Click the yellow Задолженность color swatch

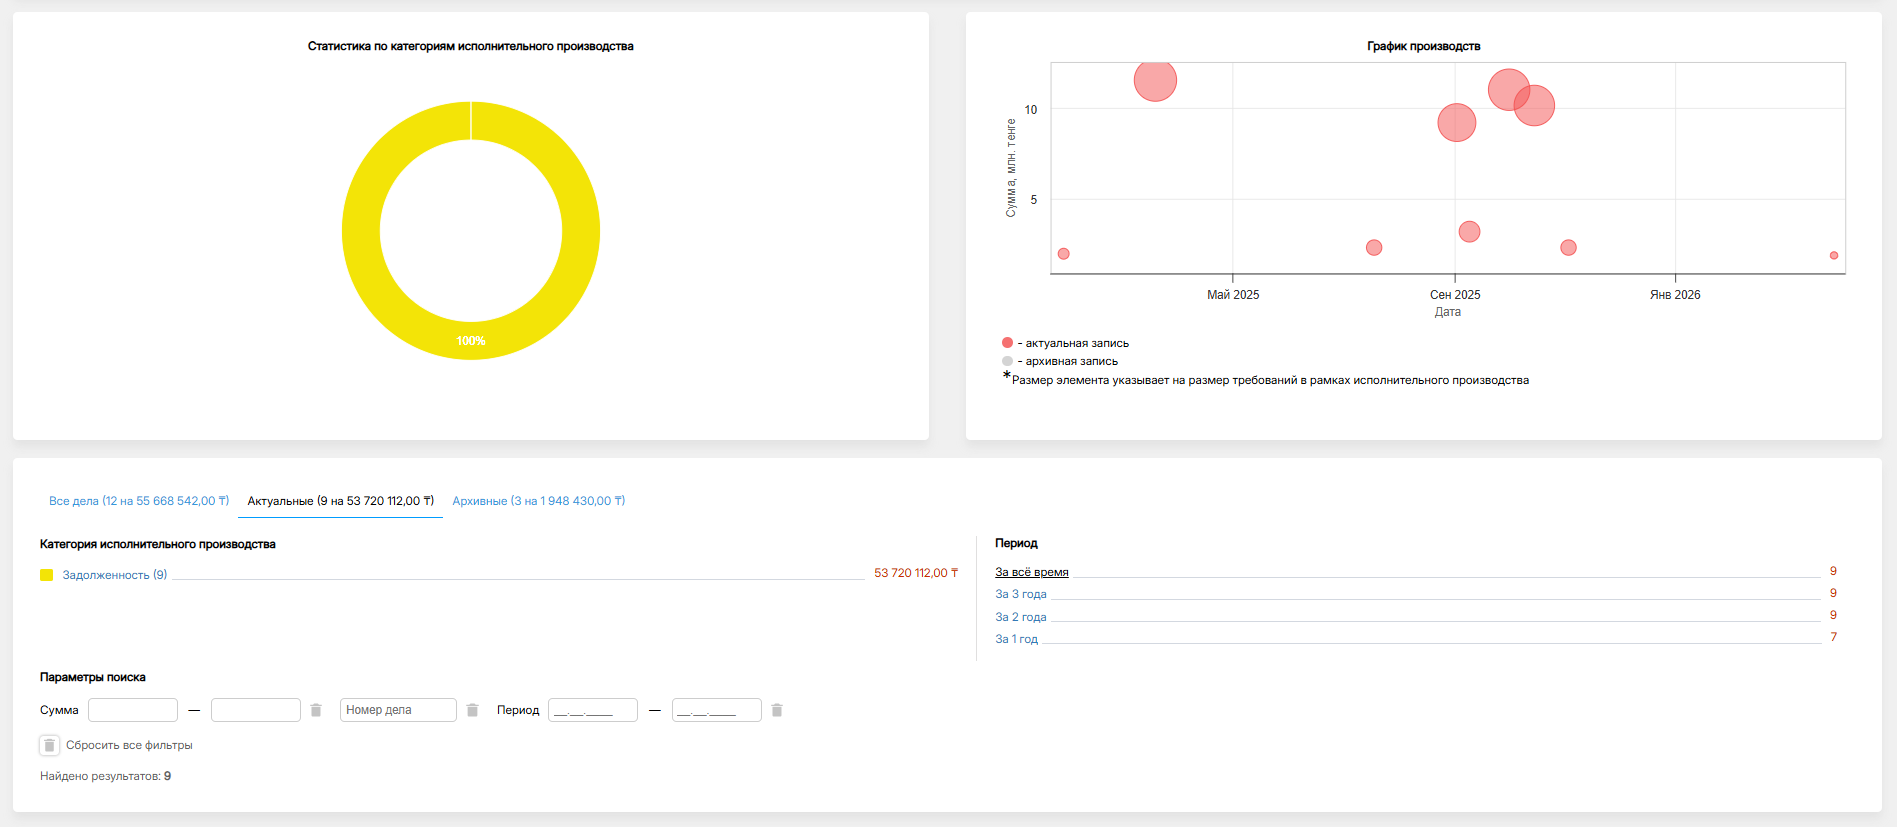[46, 575]
